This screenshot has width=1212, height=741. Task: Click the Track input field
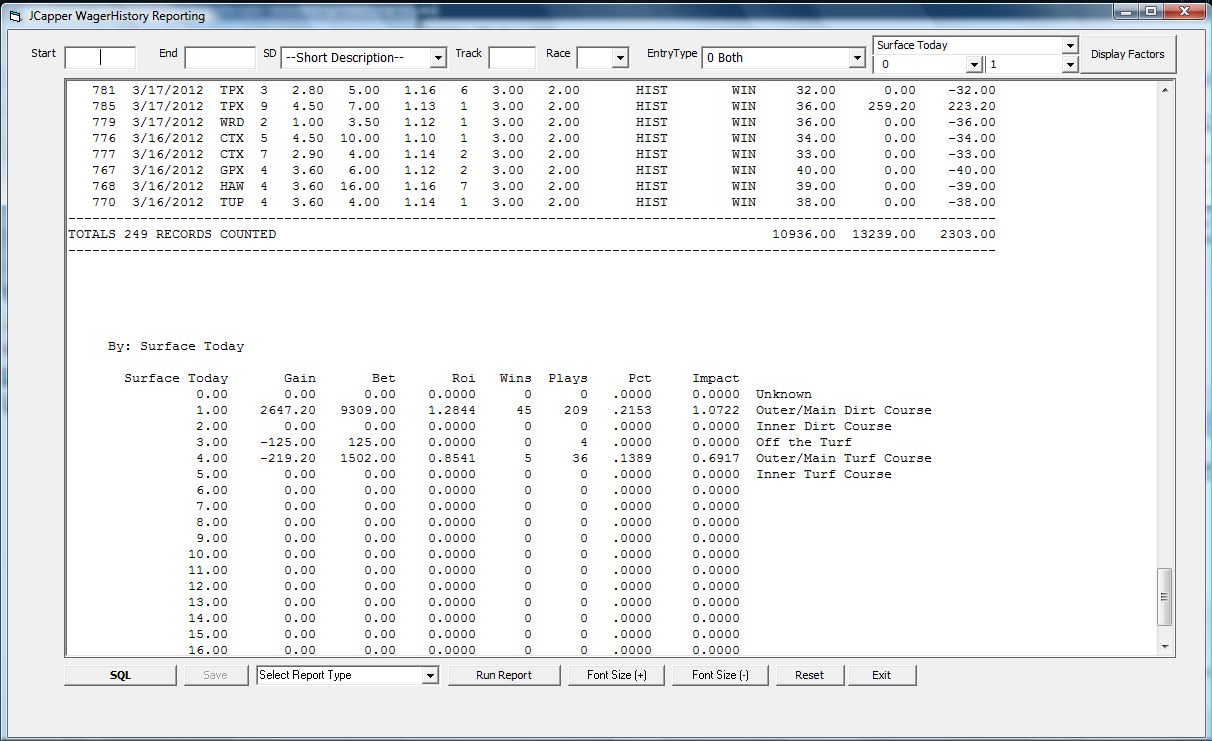[513, 57]
